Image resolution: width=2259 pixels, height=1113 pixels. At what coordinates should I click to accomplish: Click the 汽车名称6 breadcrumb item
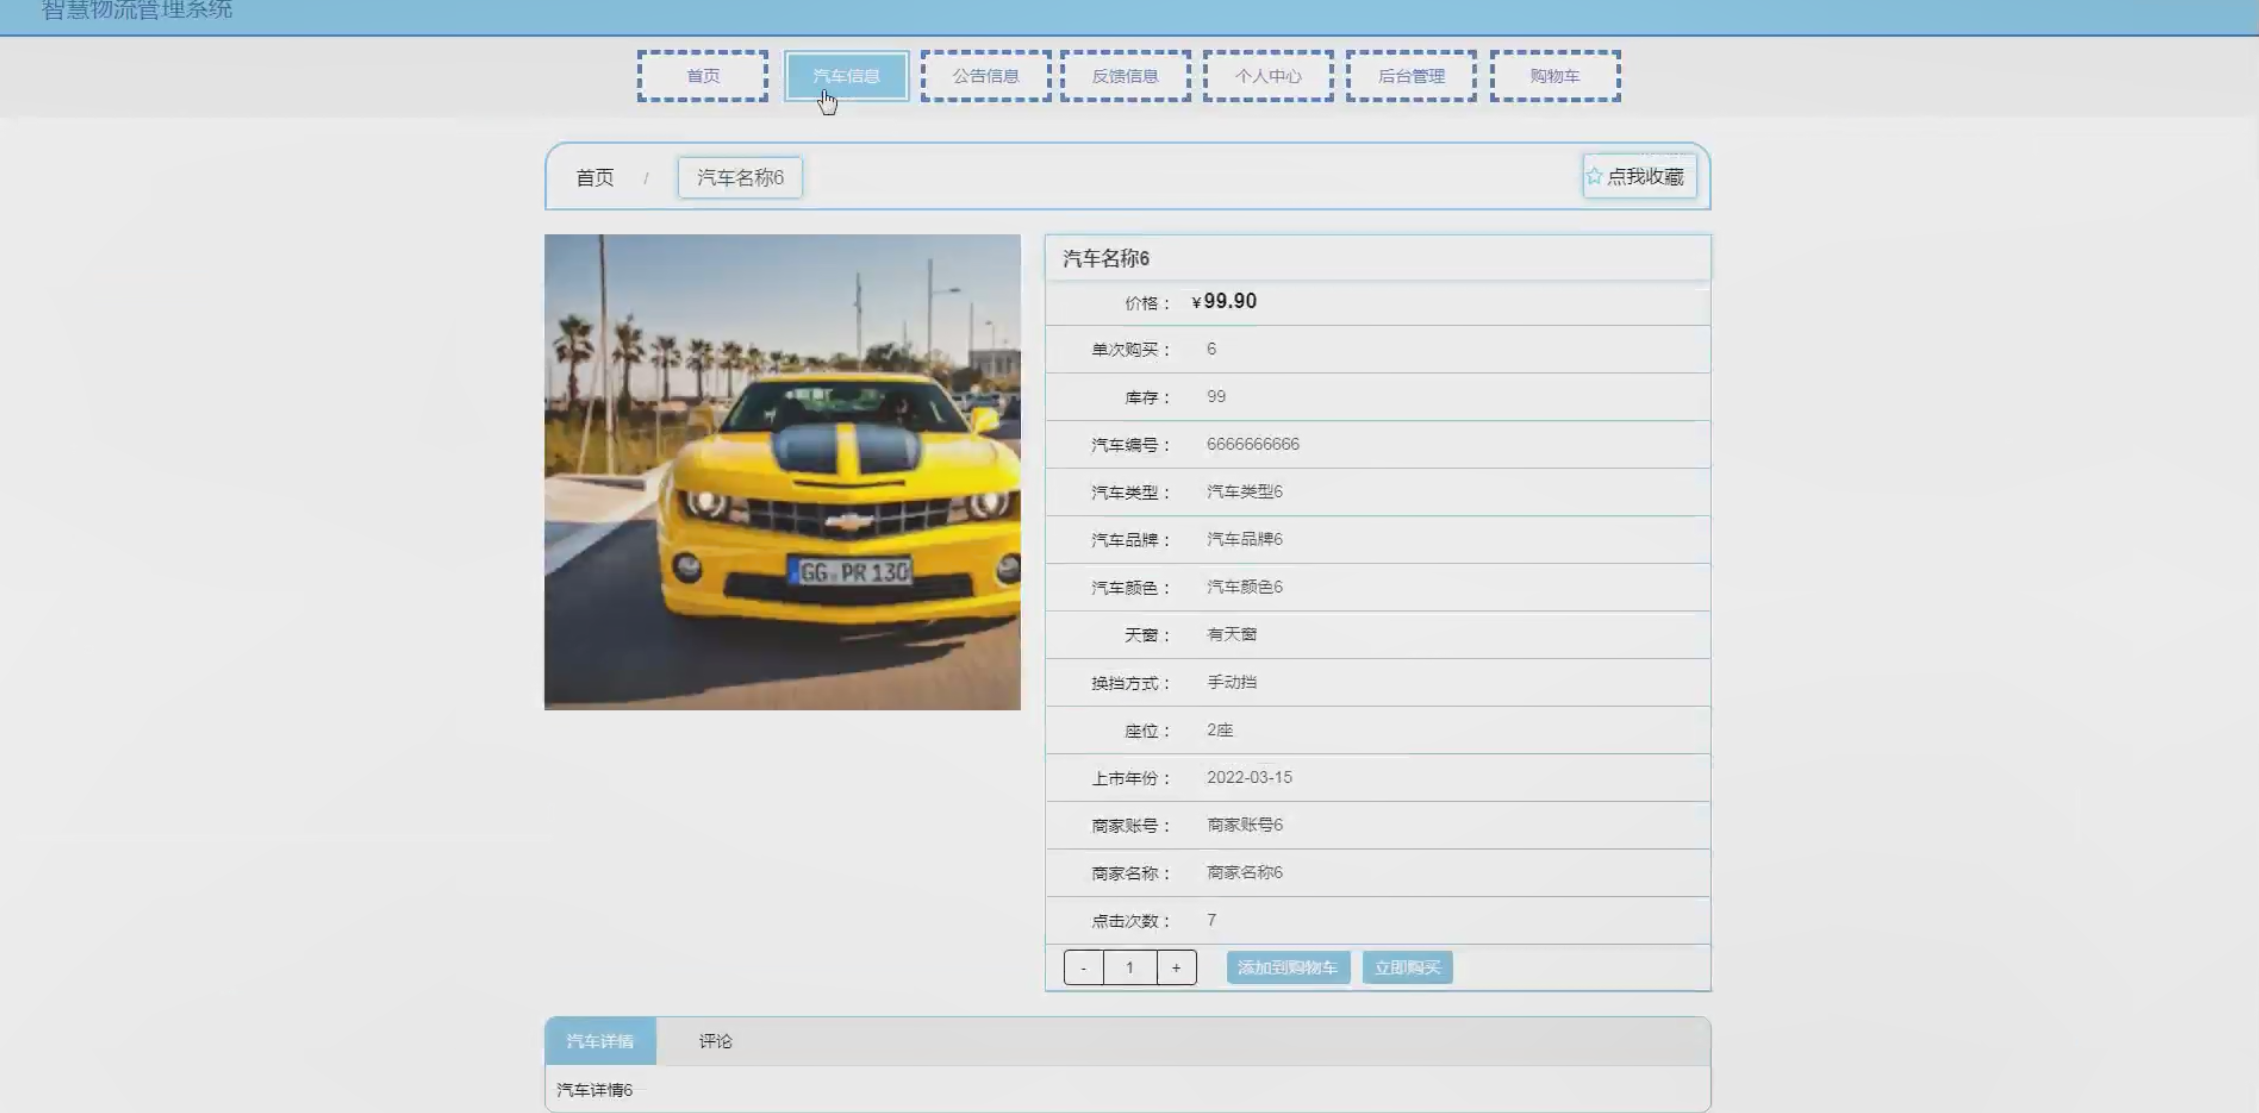(x=740, y=178)
